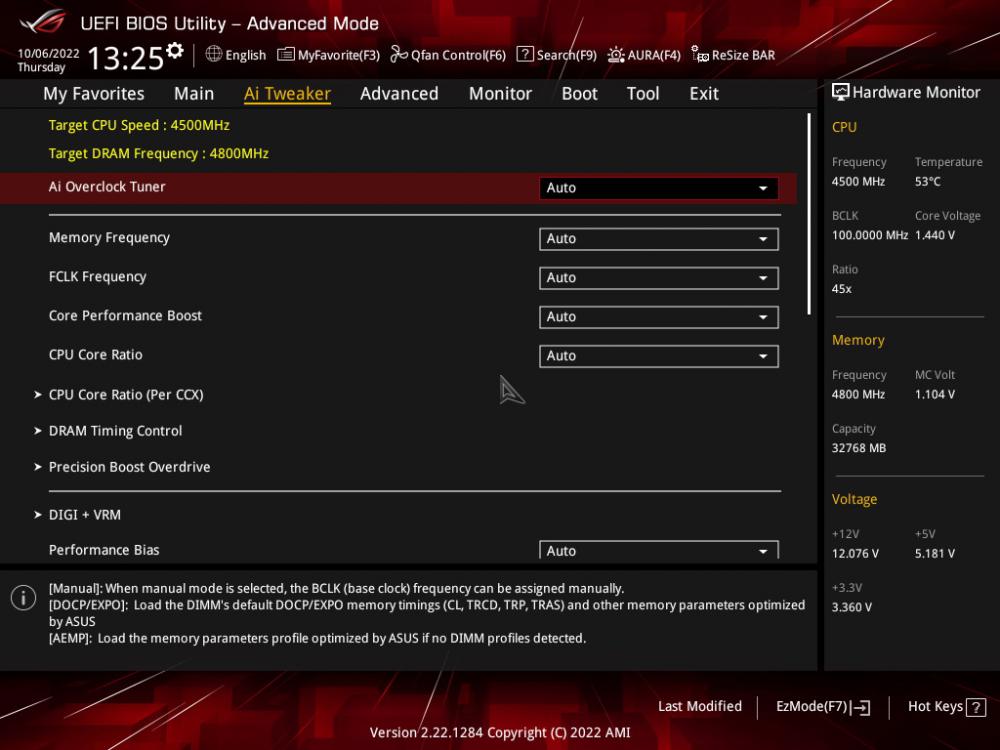1000x750 pixels.
Task: Click the English language button
Action: tap(246, 55)
